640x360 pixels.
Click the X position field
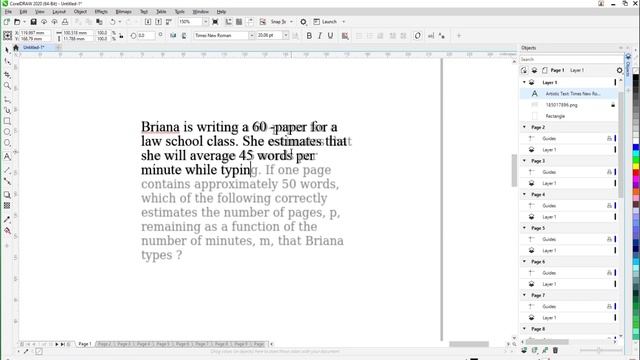[35, 33]
